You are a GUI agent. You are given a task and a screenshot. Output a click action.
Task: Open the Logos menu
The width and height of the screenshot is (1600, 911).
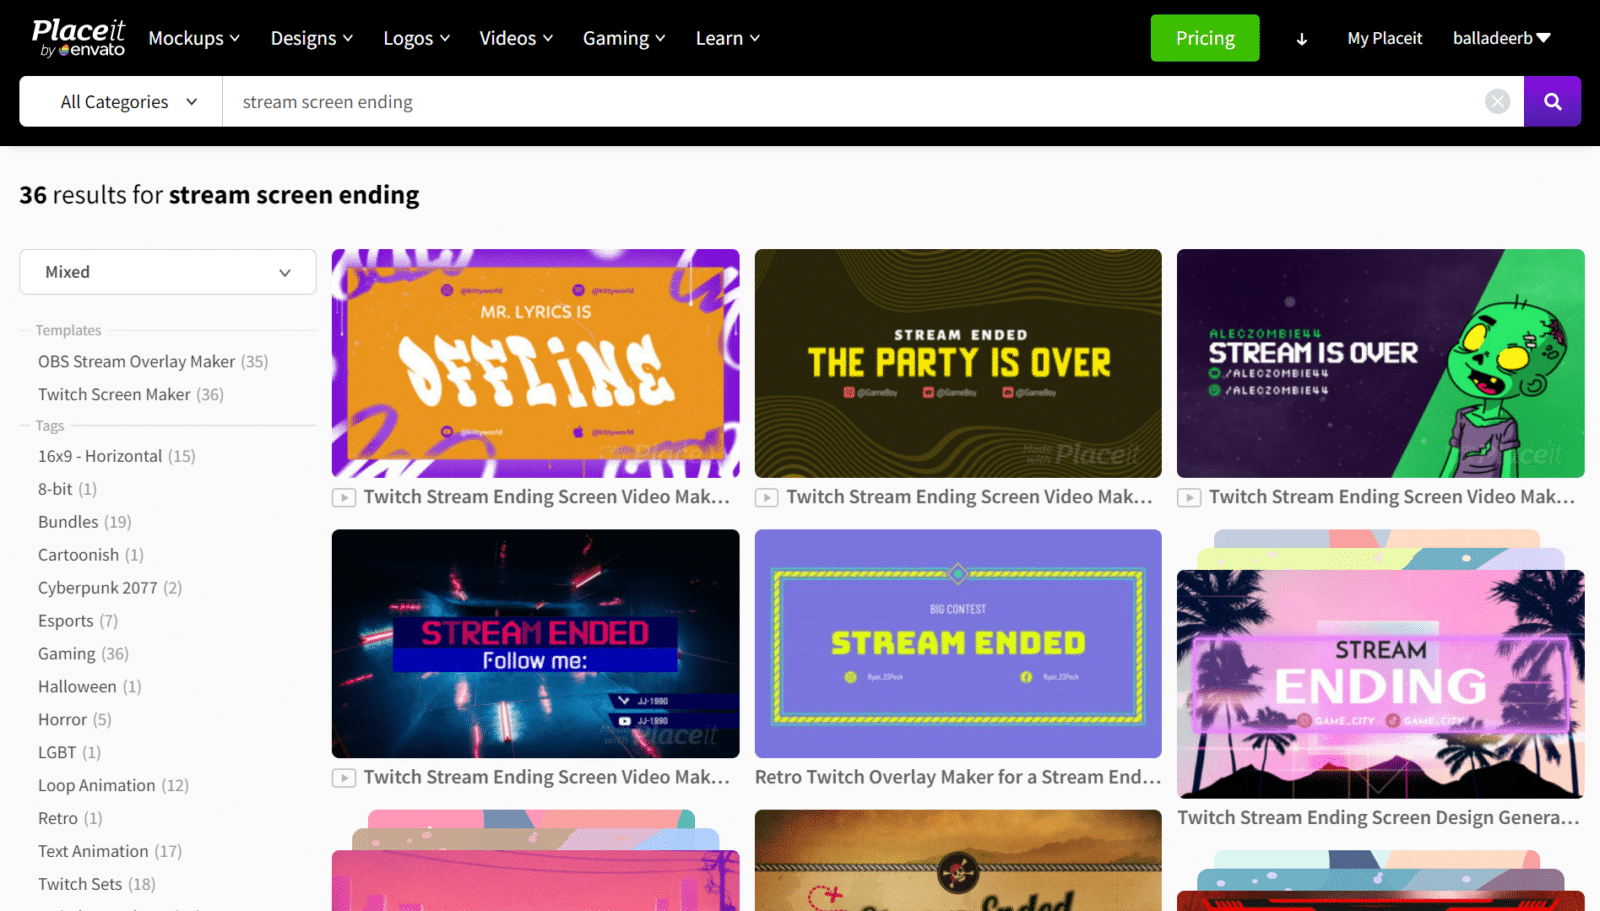coord(416,38)
